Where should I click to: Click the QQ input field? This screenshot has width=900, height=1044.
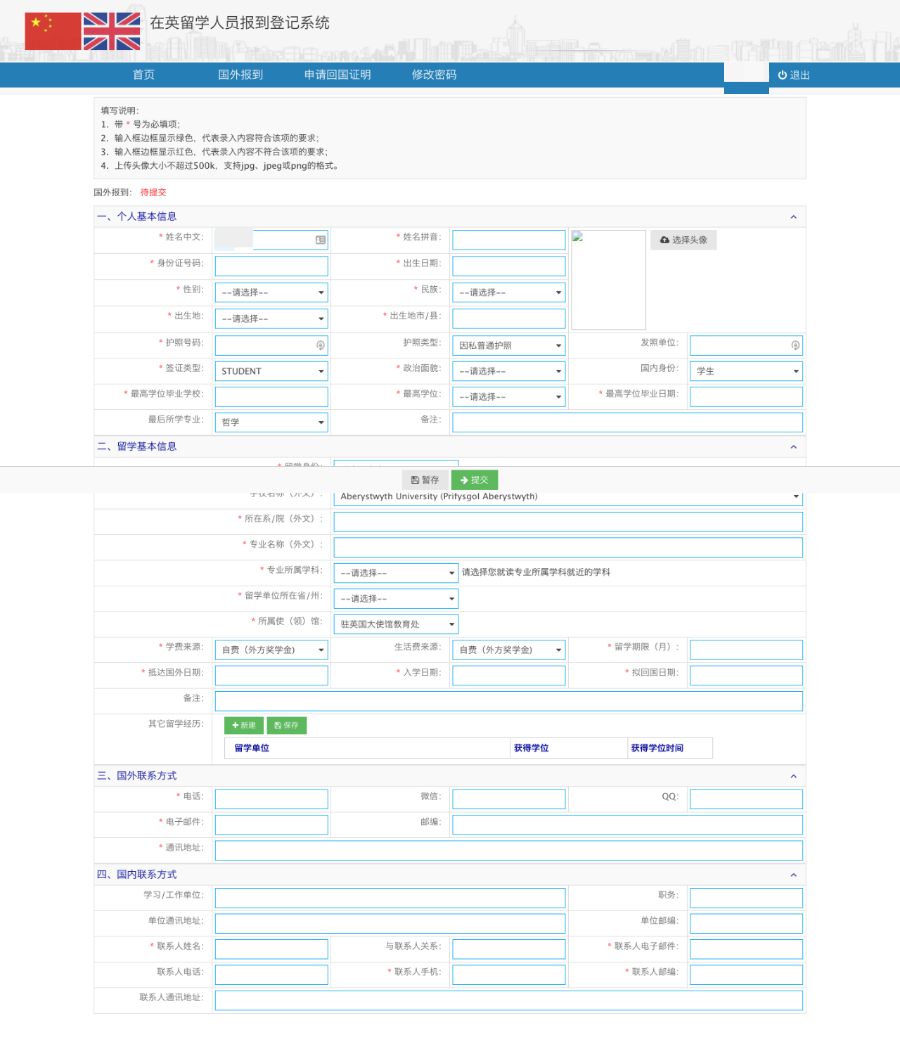click(746, 799)
